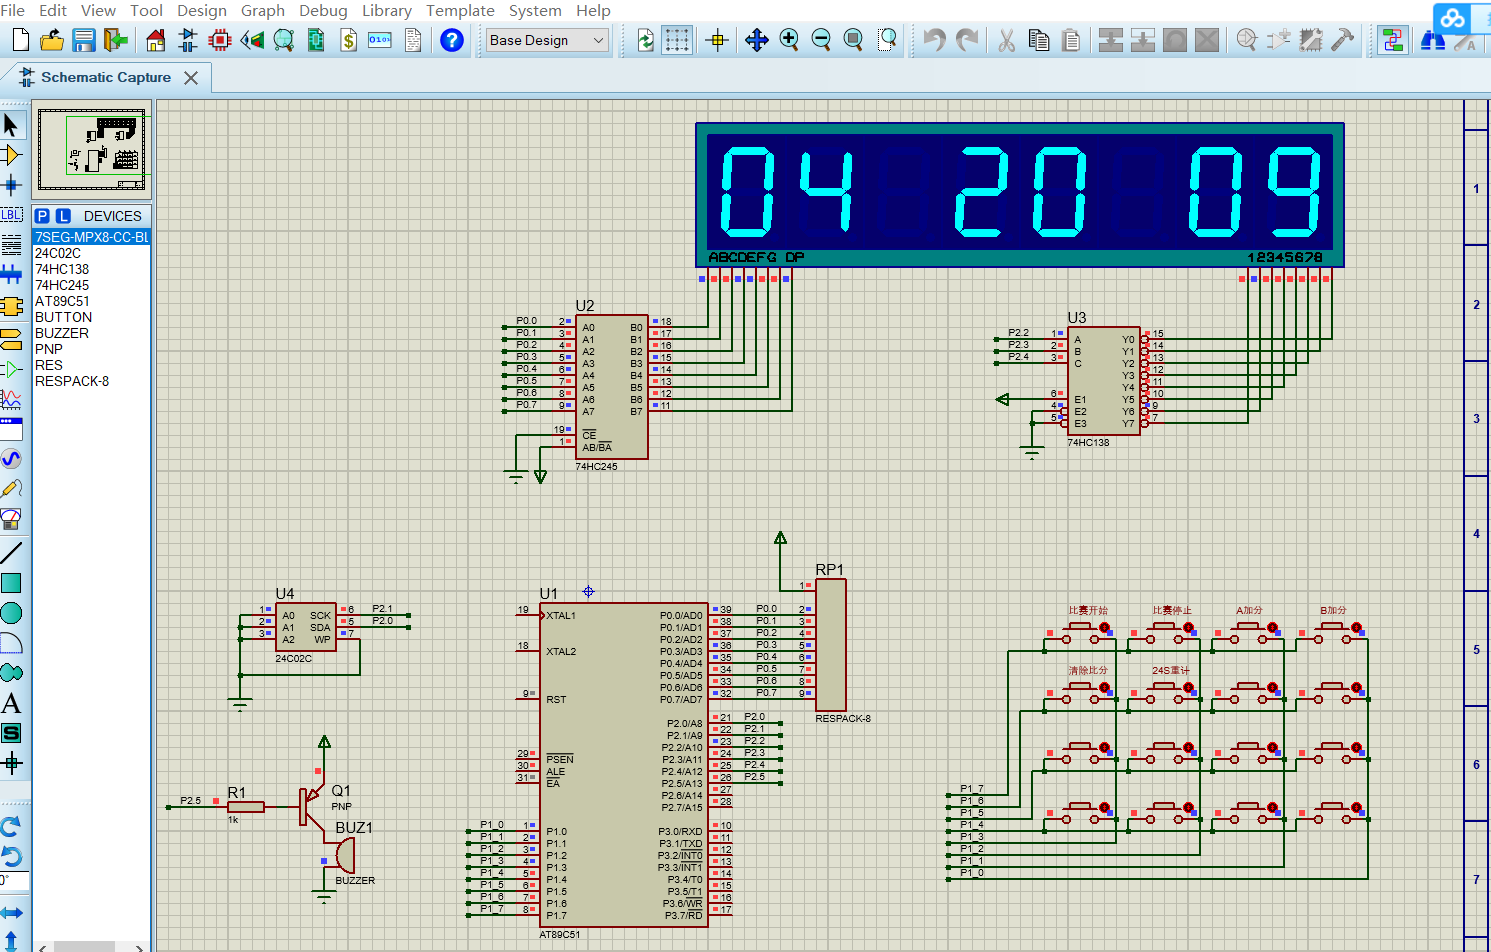
Task: Zoom in with the plus magnifier
Action: [789, 40]
